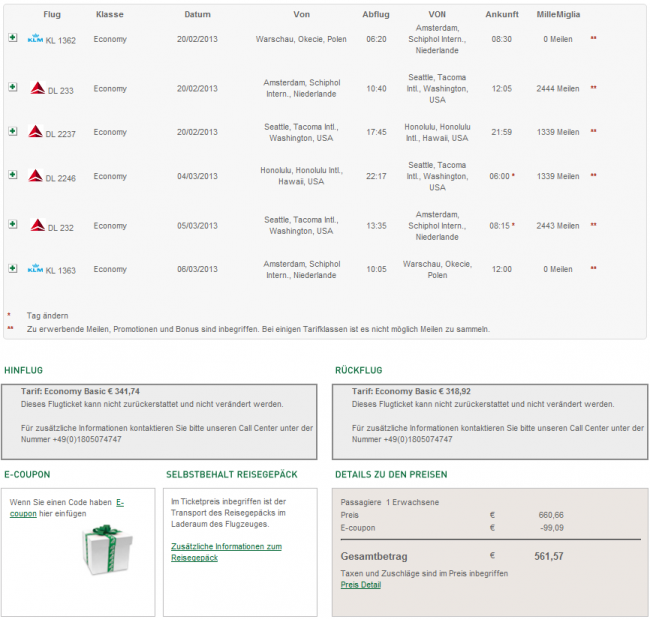Click the gift box image
The height and width of the screenshot is (619, 650).
(x=98, y=552)
